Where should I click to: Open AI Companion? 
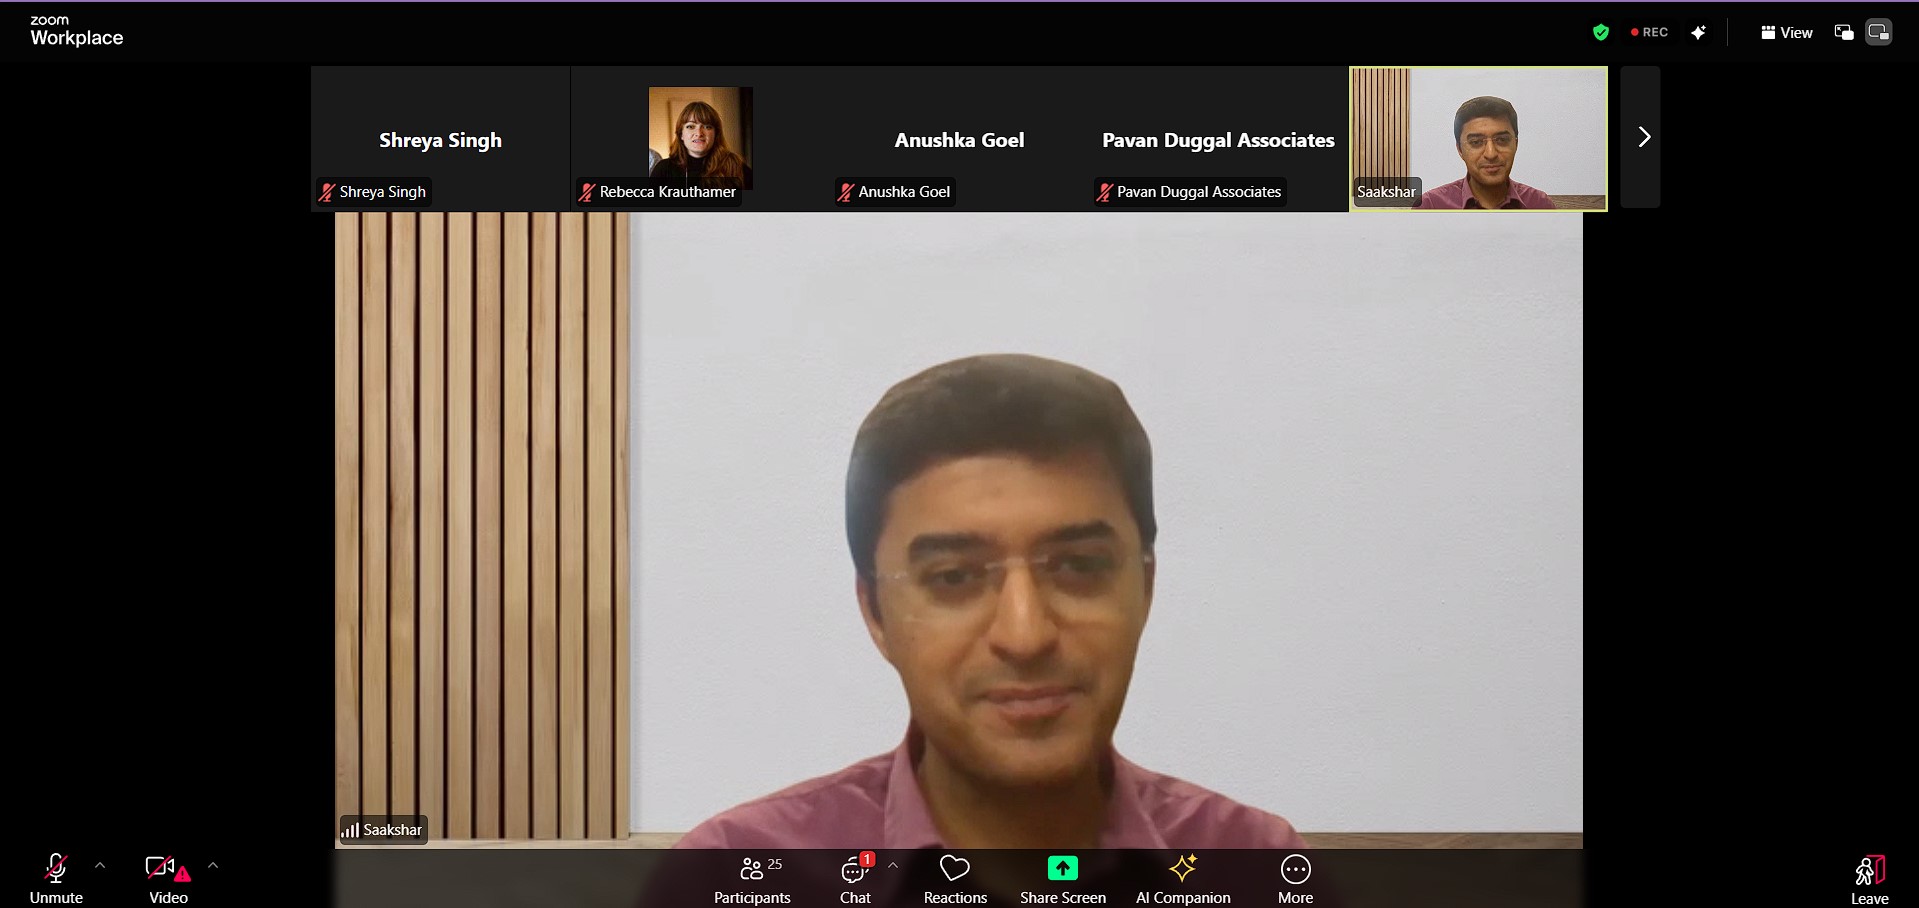[1183, 879]
